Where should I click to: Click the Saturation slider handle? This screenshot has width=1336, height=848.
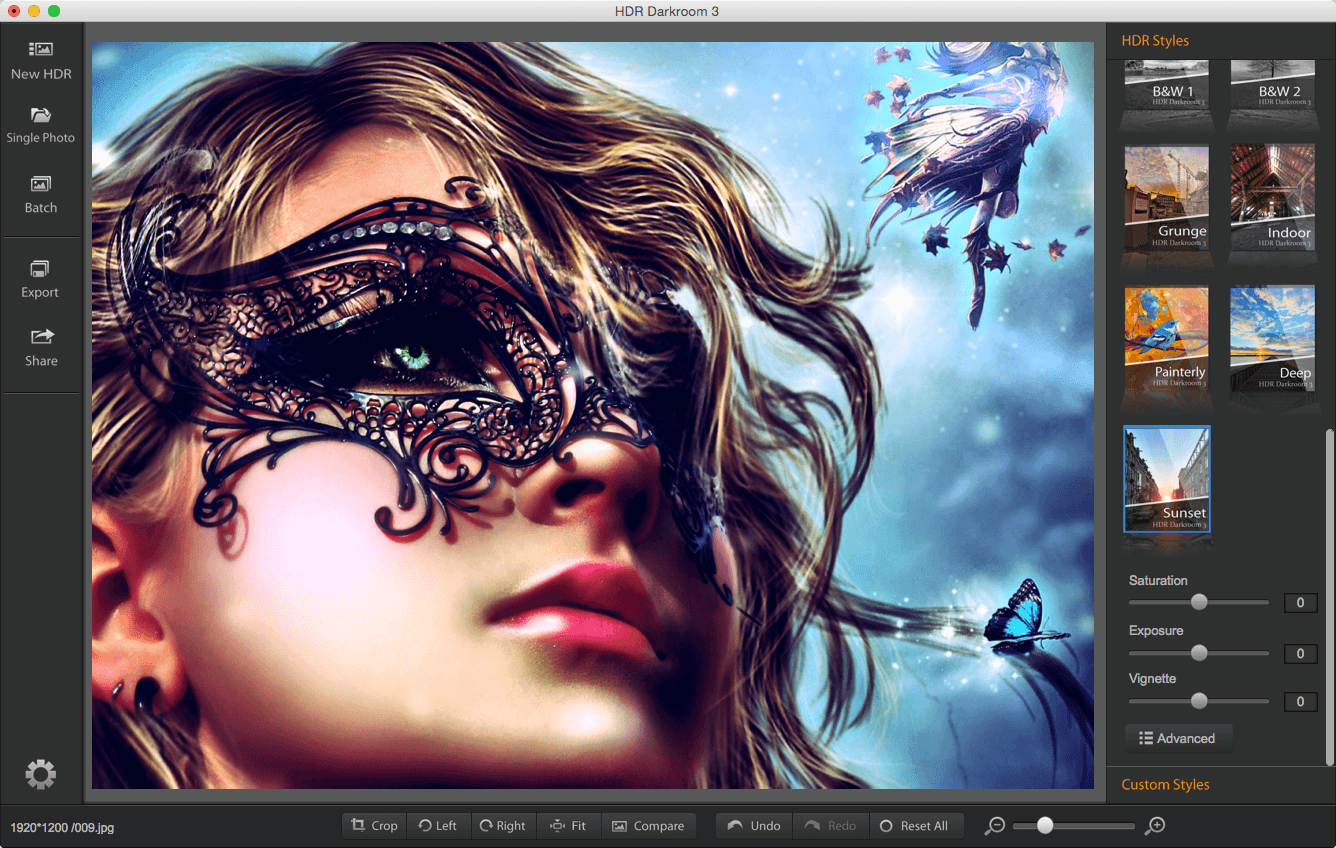1199,602
